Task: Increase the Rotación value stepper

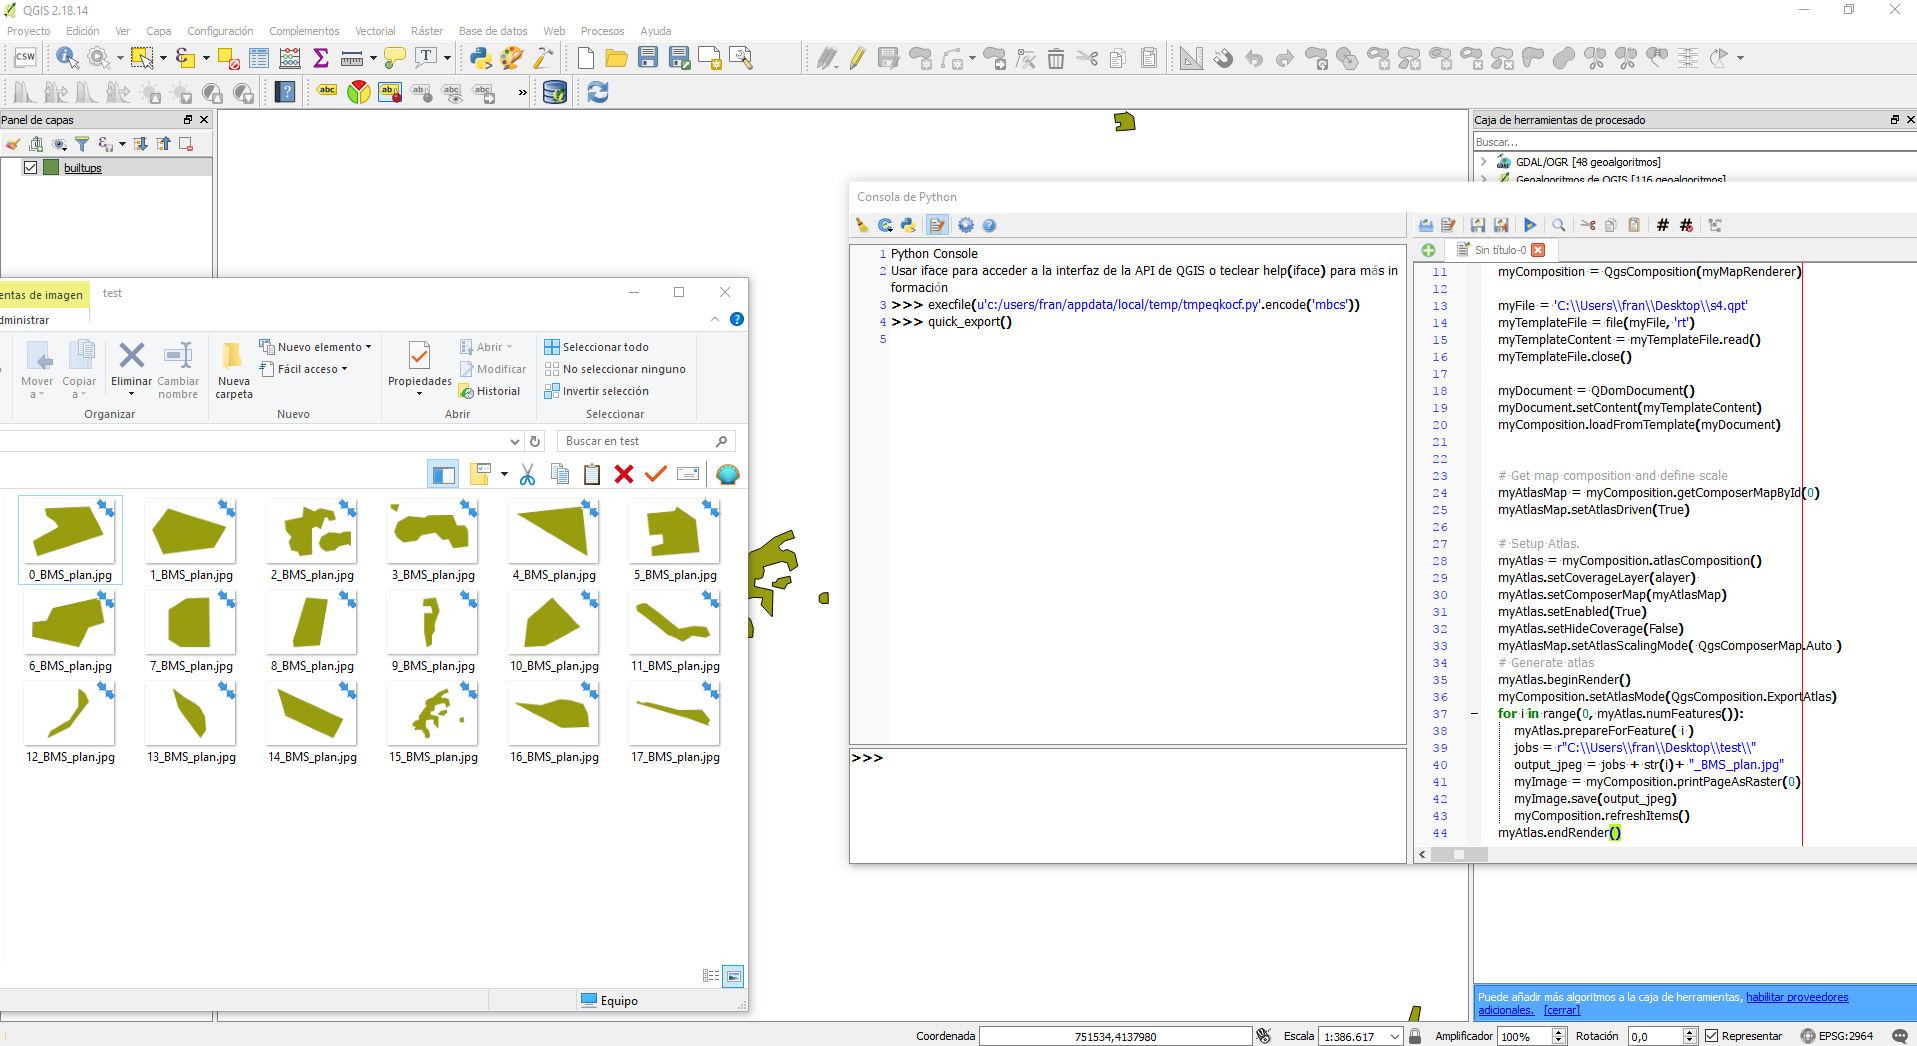Action: click(x=1690, y=1032)
